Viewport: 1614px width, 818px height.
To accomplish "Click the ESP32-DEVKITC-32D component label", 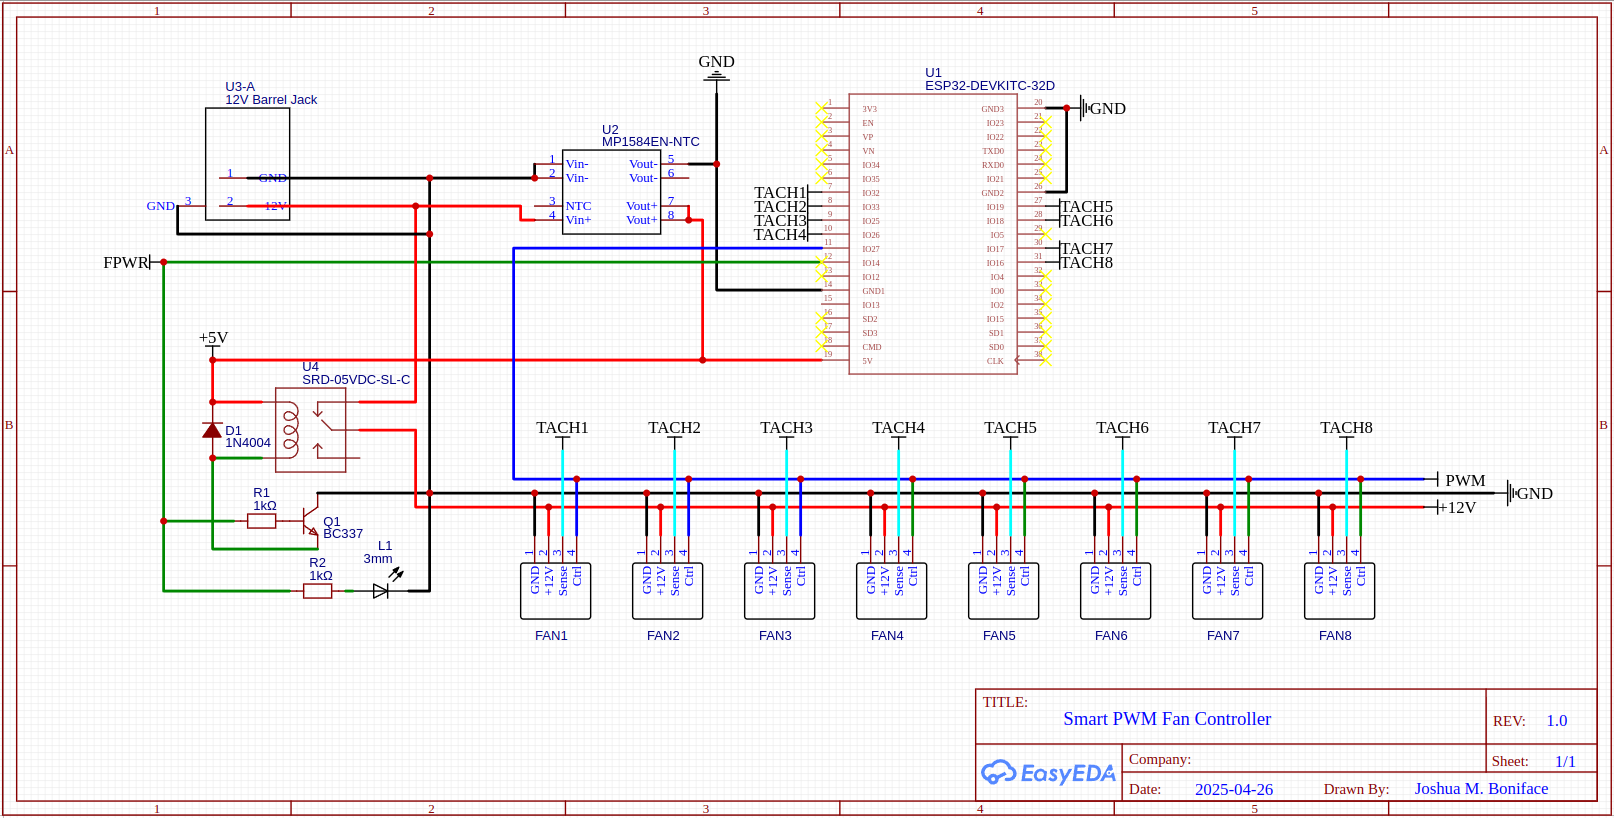I will pos(989,86).
